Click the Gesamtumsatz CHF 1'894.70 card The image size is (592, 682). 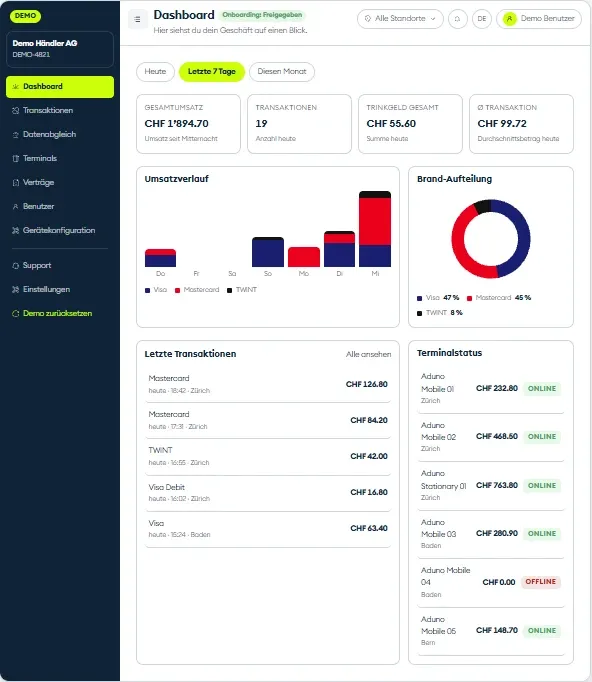pyautogui.click(x=188, y=124)
